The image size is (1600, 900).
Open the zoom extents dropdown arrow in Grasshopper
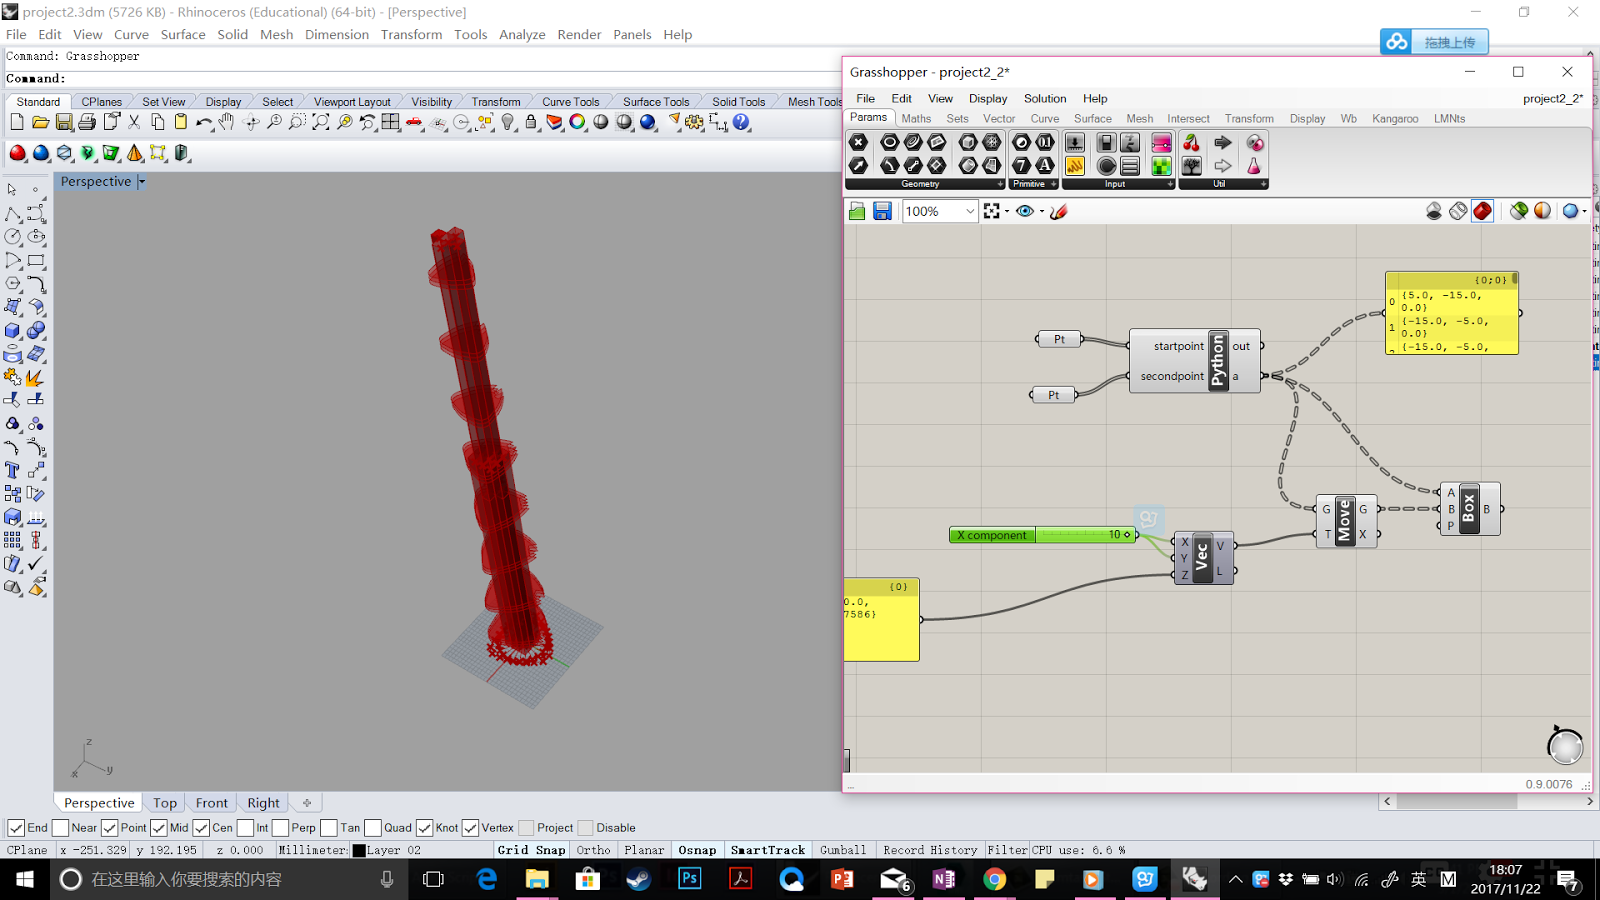point(1006,211)
